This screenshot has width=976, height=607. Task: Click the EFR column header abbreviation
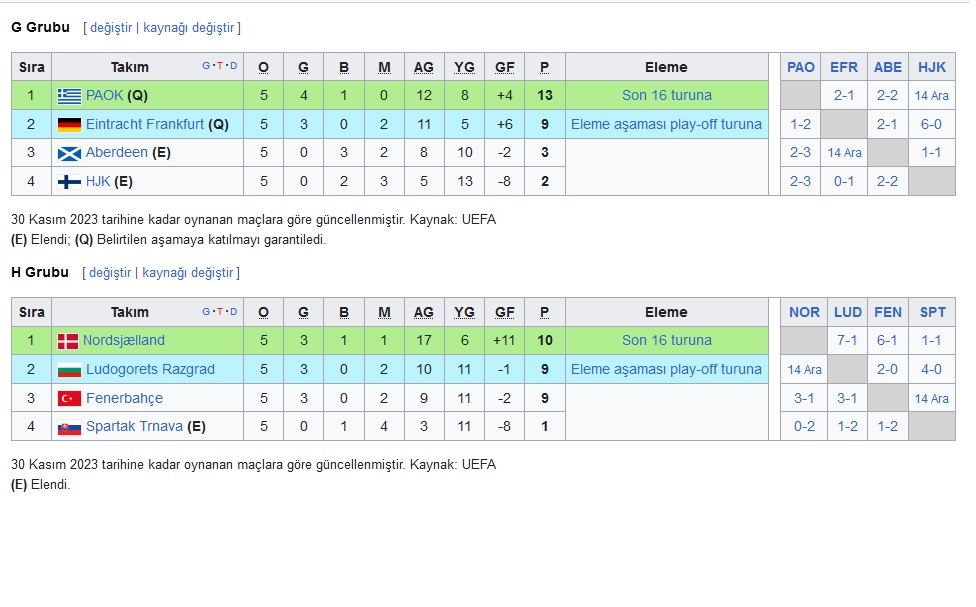[844, 67]
